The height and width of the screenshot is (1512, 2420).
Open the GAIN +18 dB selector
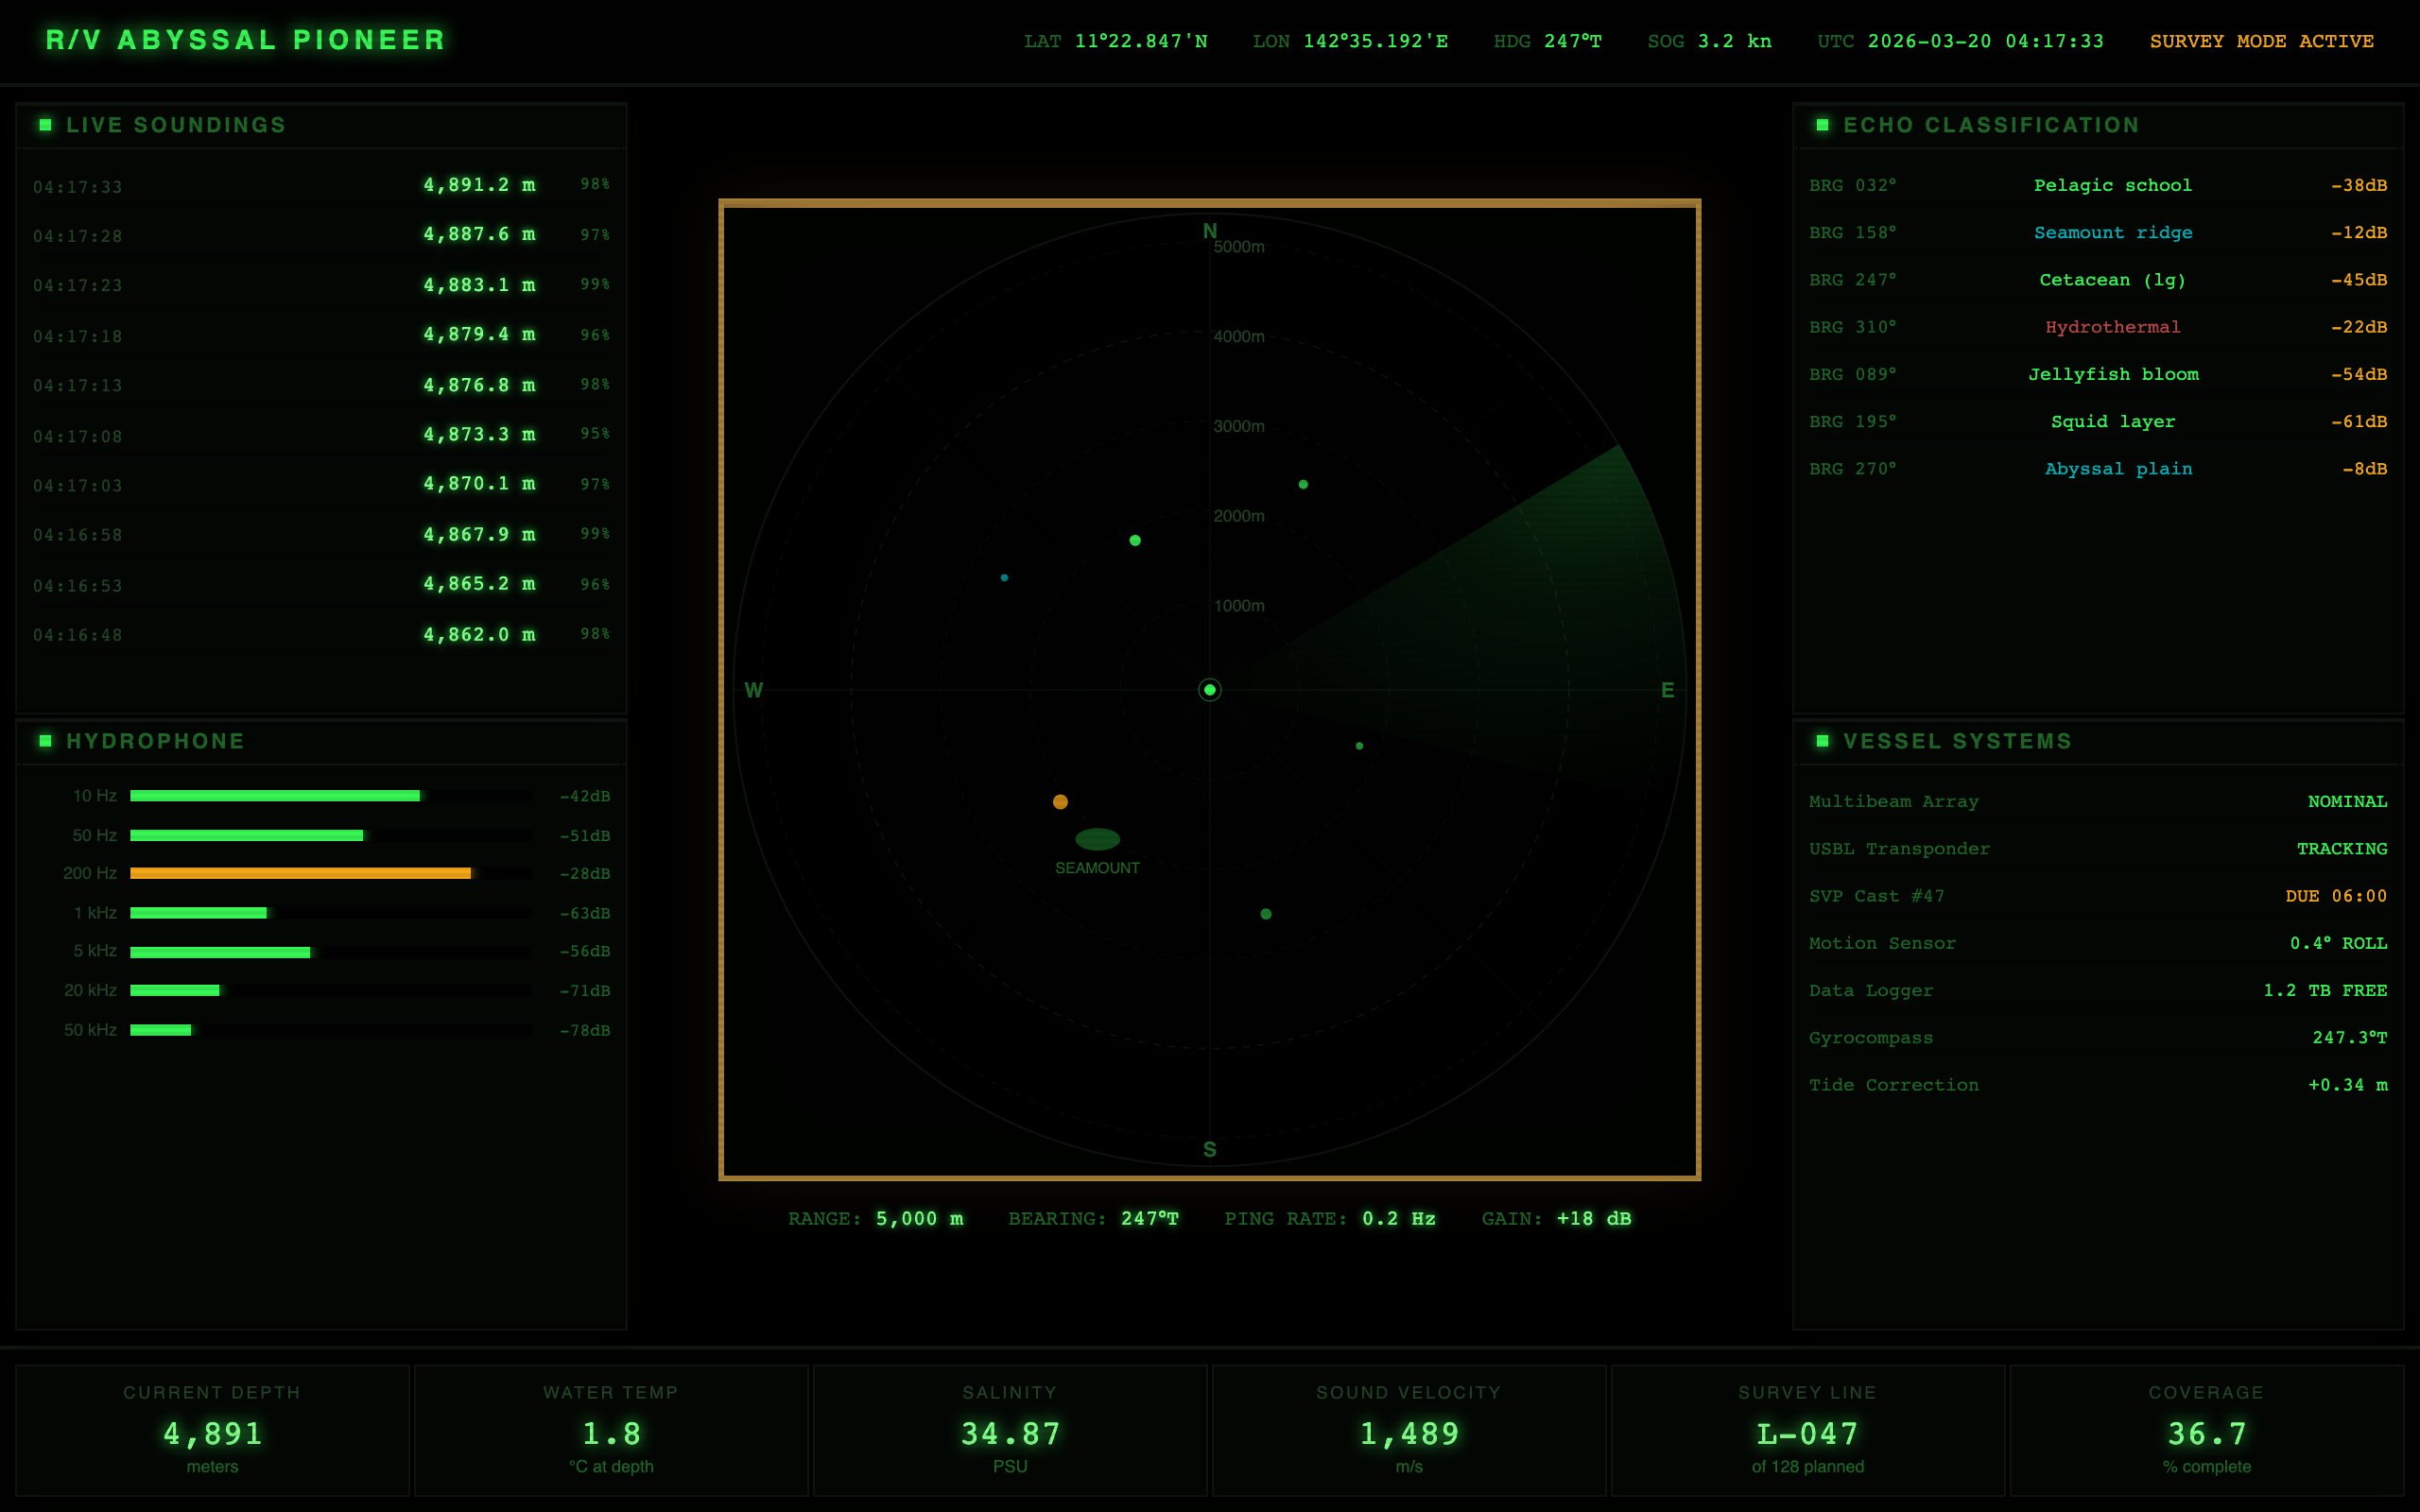tap(1554, 1218)
